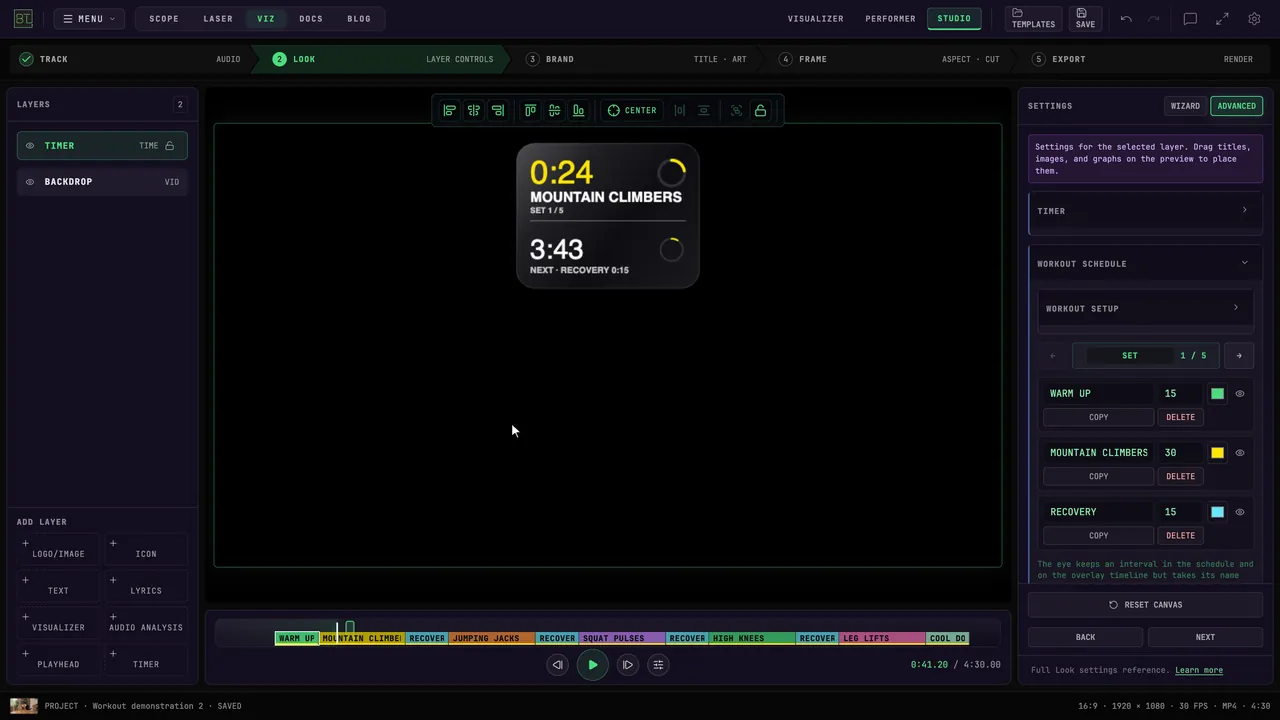Switch to the Laser tab

(x=218, y=19)
